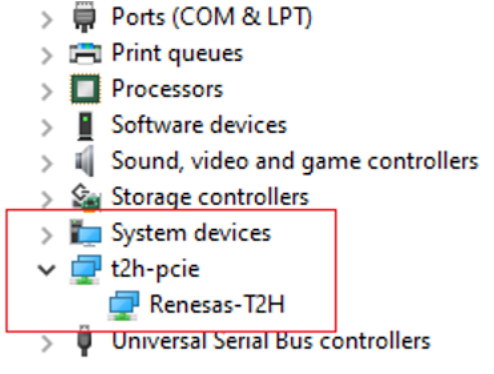
Task: Click the speaker icon for Sound controllers
Action: click(x=85, y=161)
